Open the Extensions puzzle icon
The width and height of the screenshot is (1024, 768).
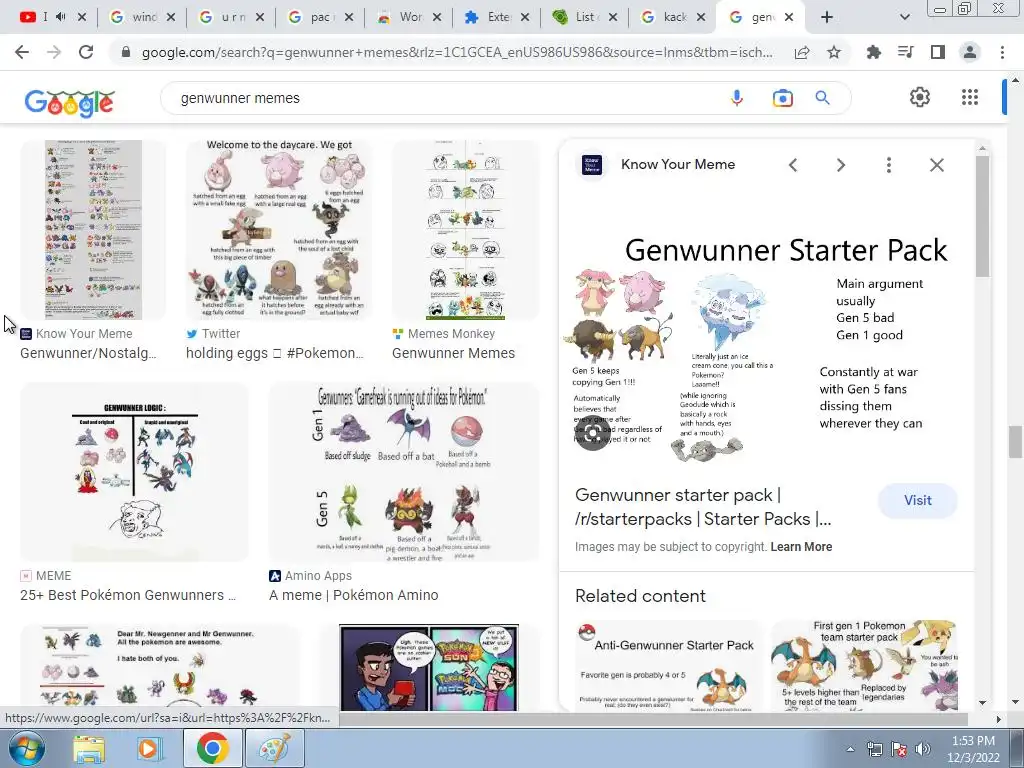874,52
